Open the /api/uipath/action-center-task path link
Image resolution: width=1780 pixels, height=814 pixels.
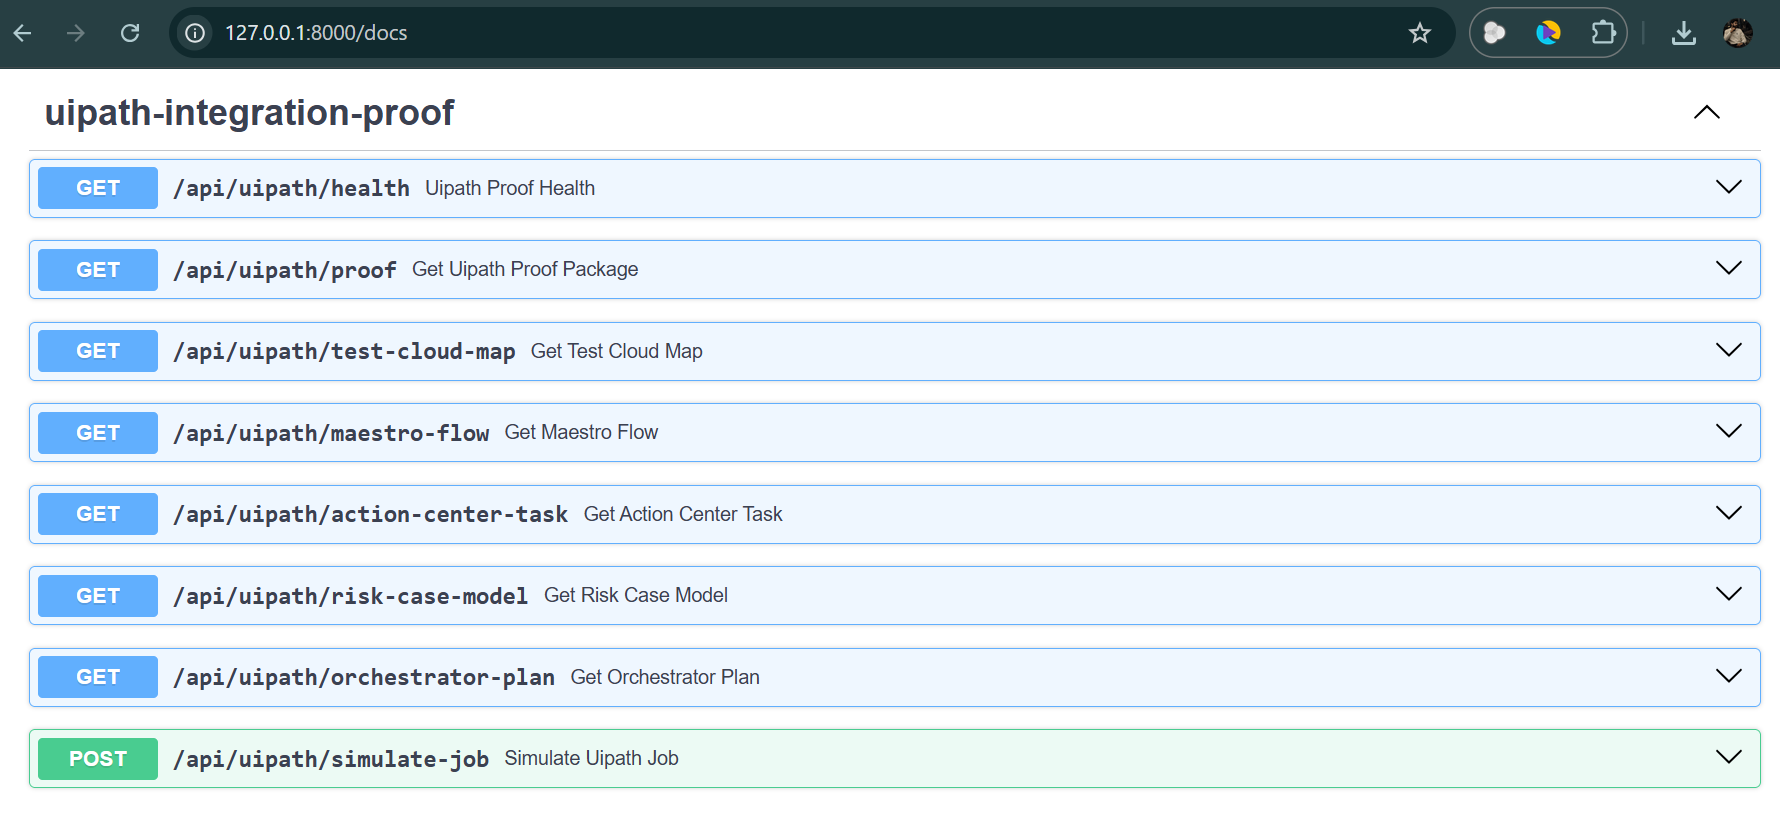click(x=371, y=514)
